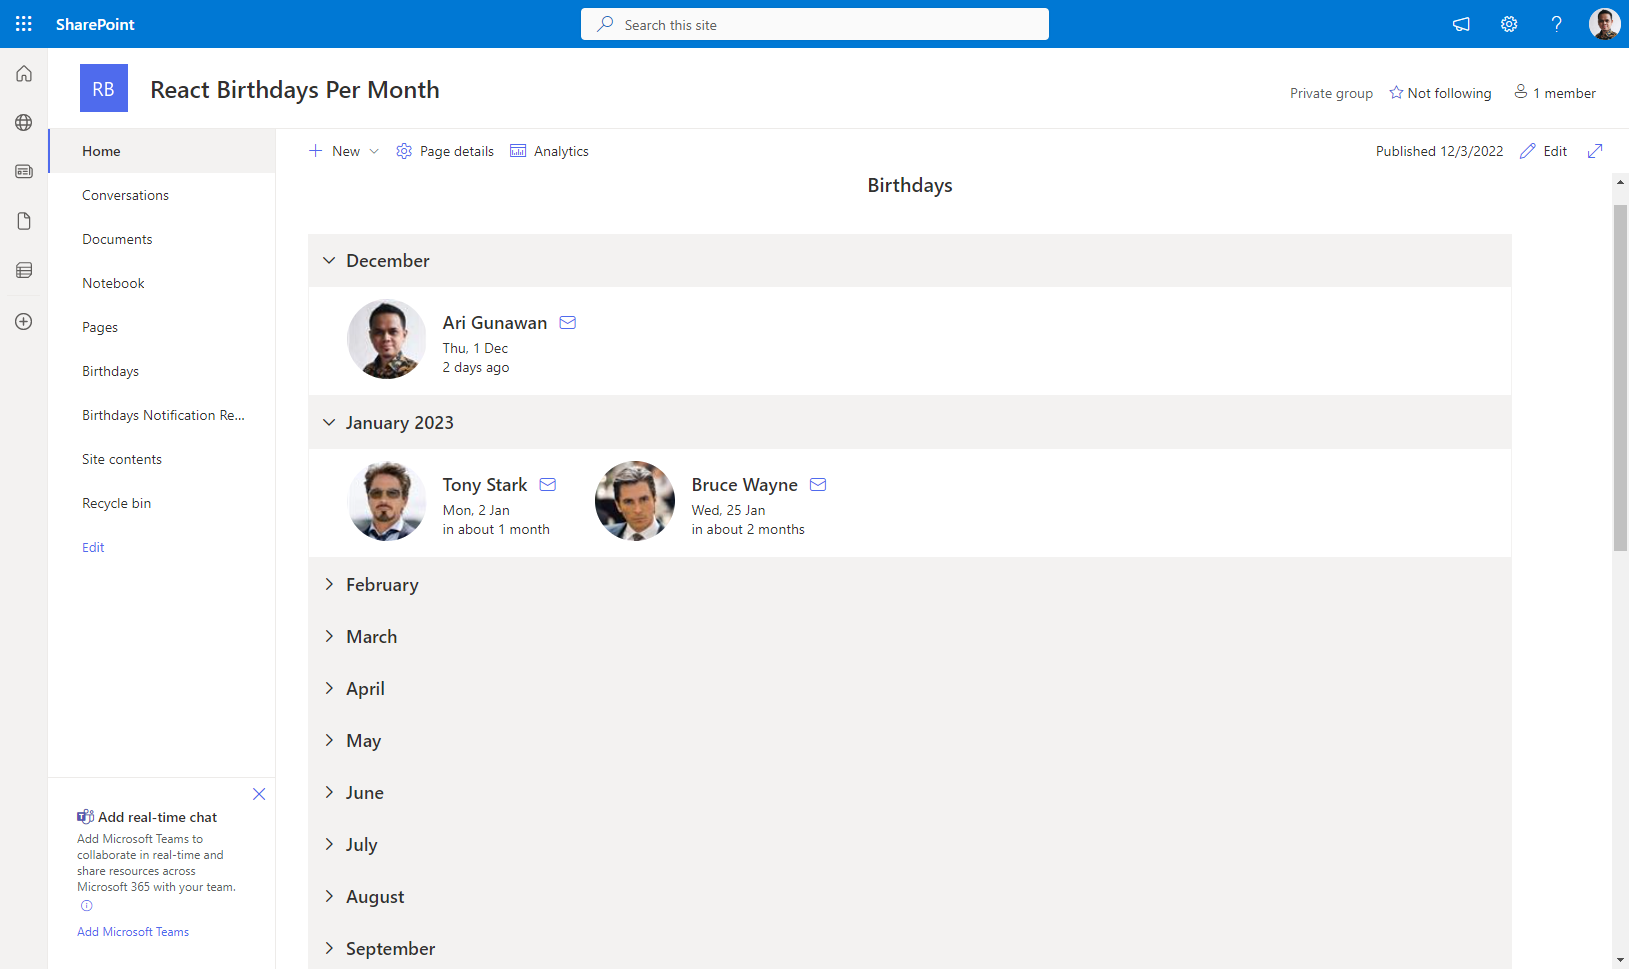The width and height of the screenshot is (1629, 969).
Task: Click the vertical scrollbar thumb
Action: tap(1620, 377)
